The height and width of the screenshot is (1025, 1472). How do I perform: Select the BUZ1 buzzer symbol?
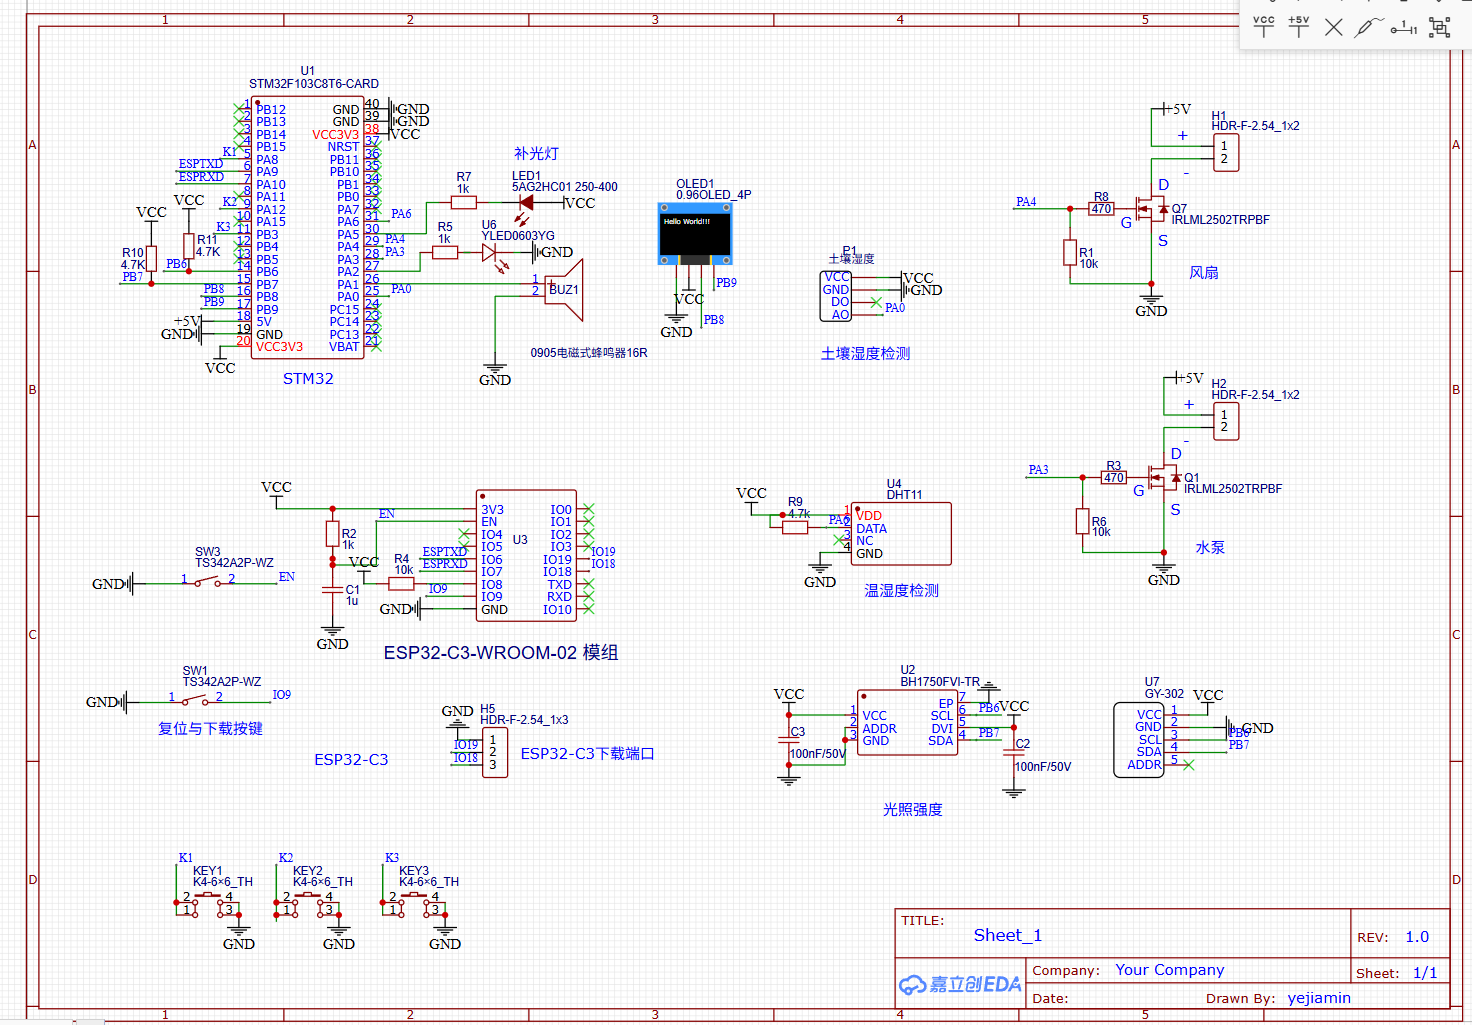pyautogui.click(x=564, y=290)
